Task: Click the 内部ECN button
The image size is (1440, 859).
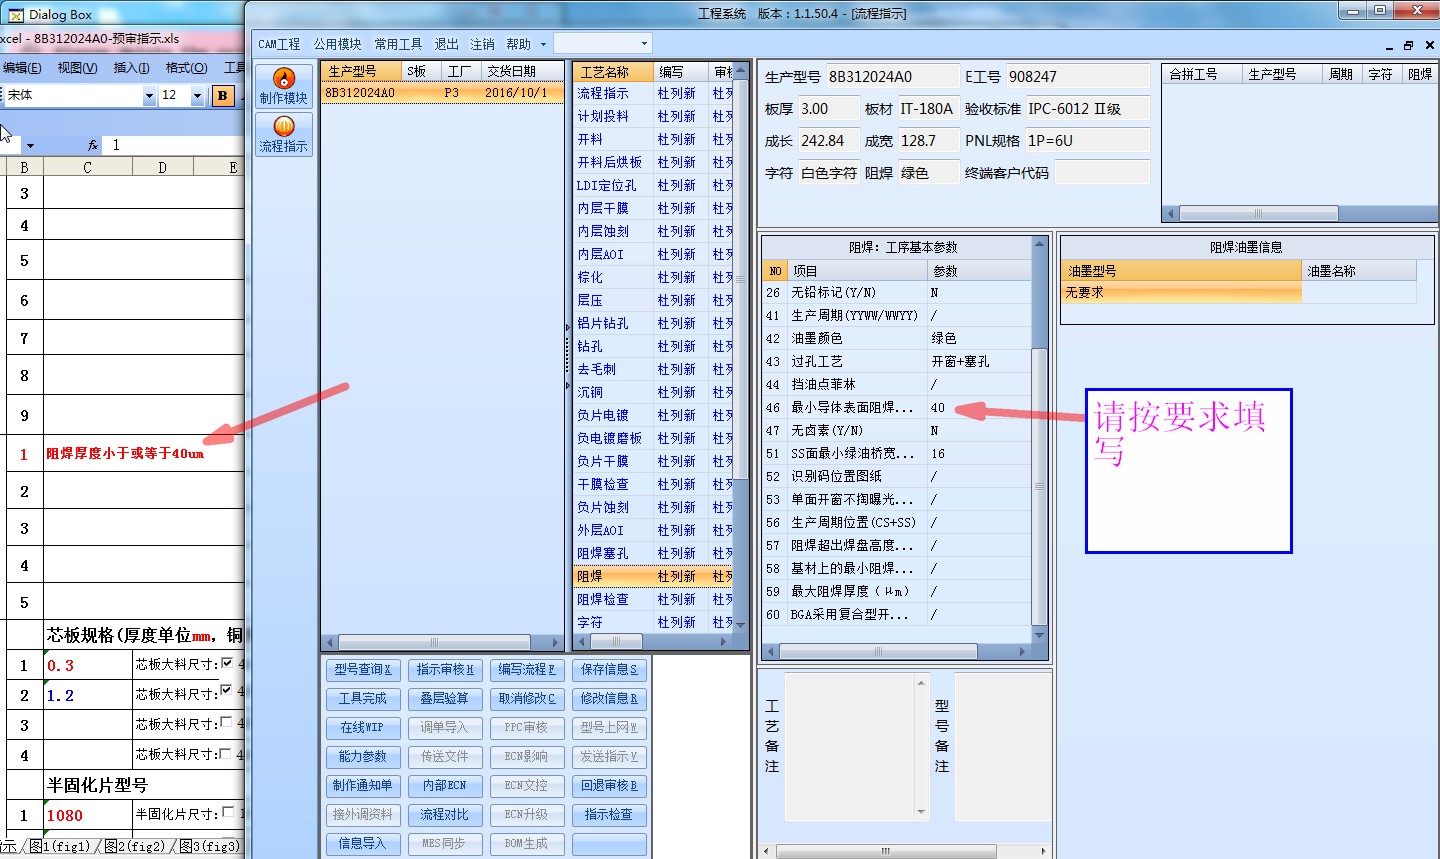Action: pos(445,786)
